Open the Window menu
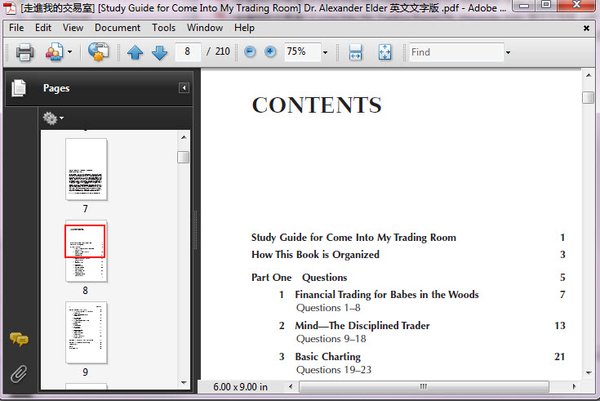 point(205,28)
